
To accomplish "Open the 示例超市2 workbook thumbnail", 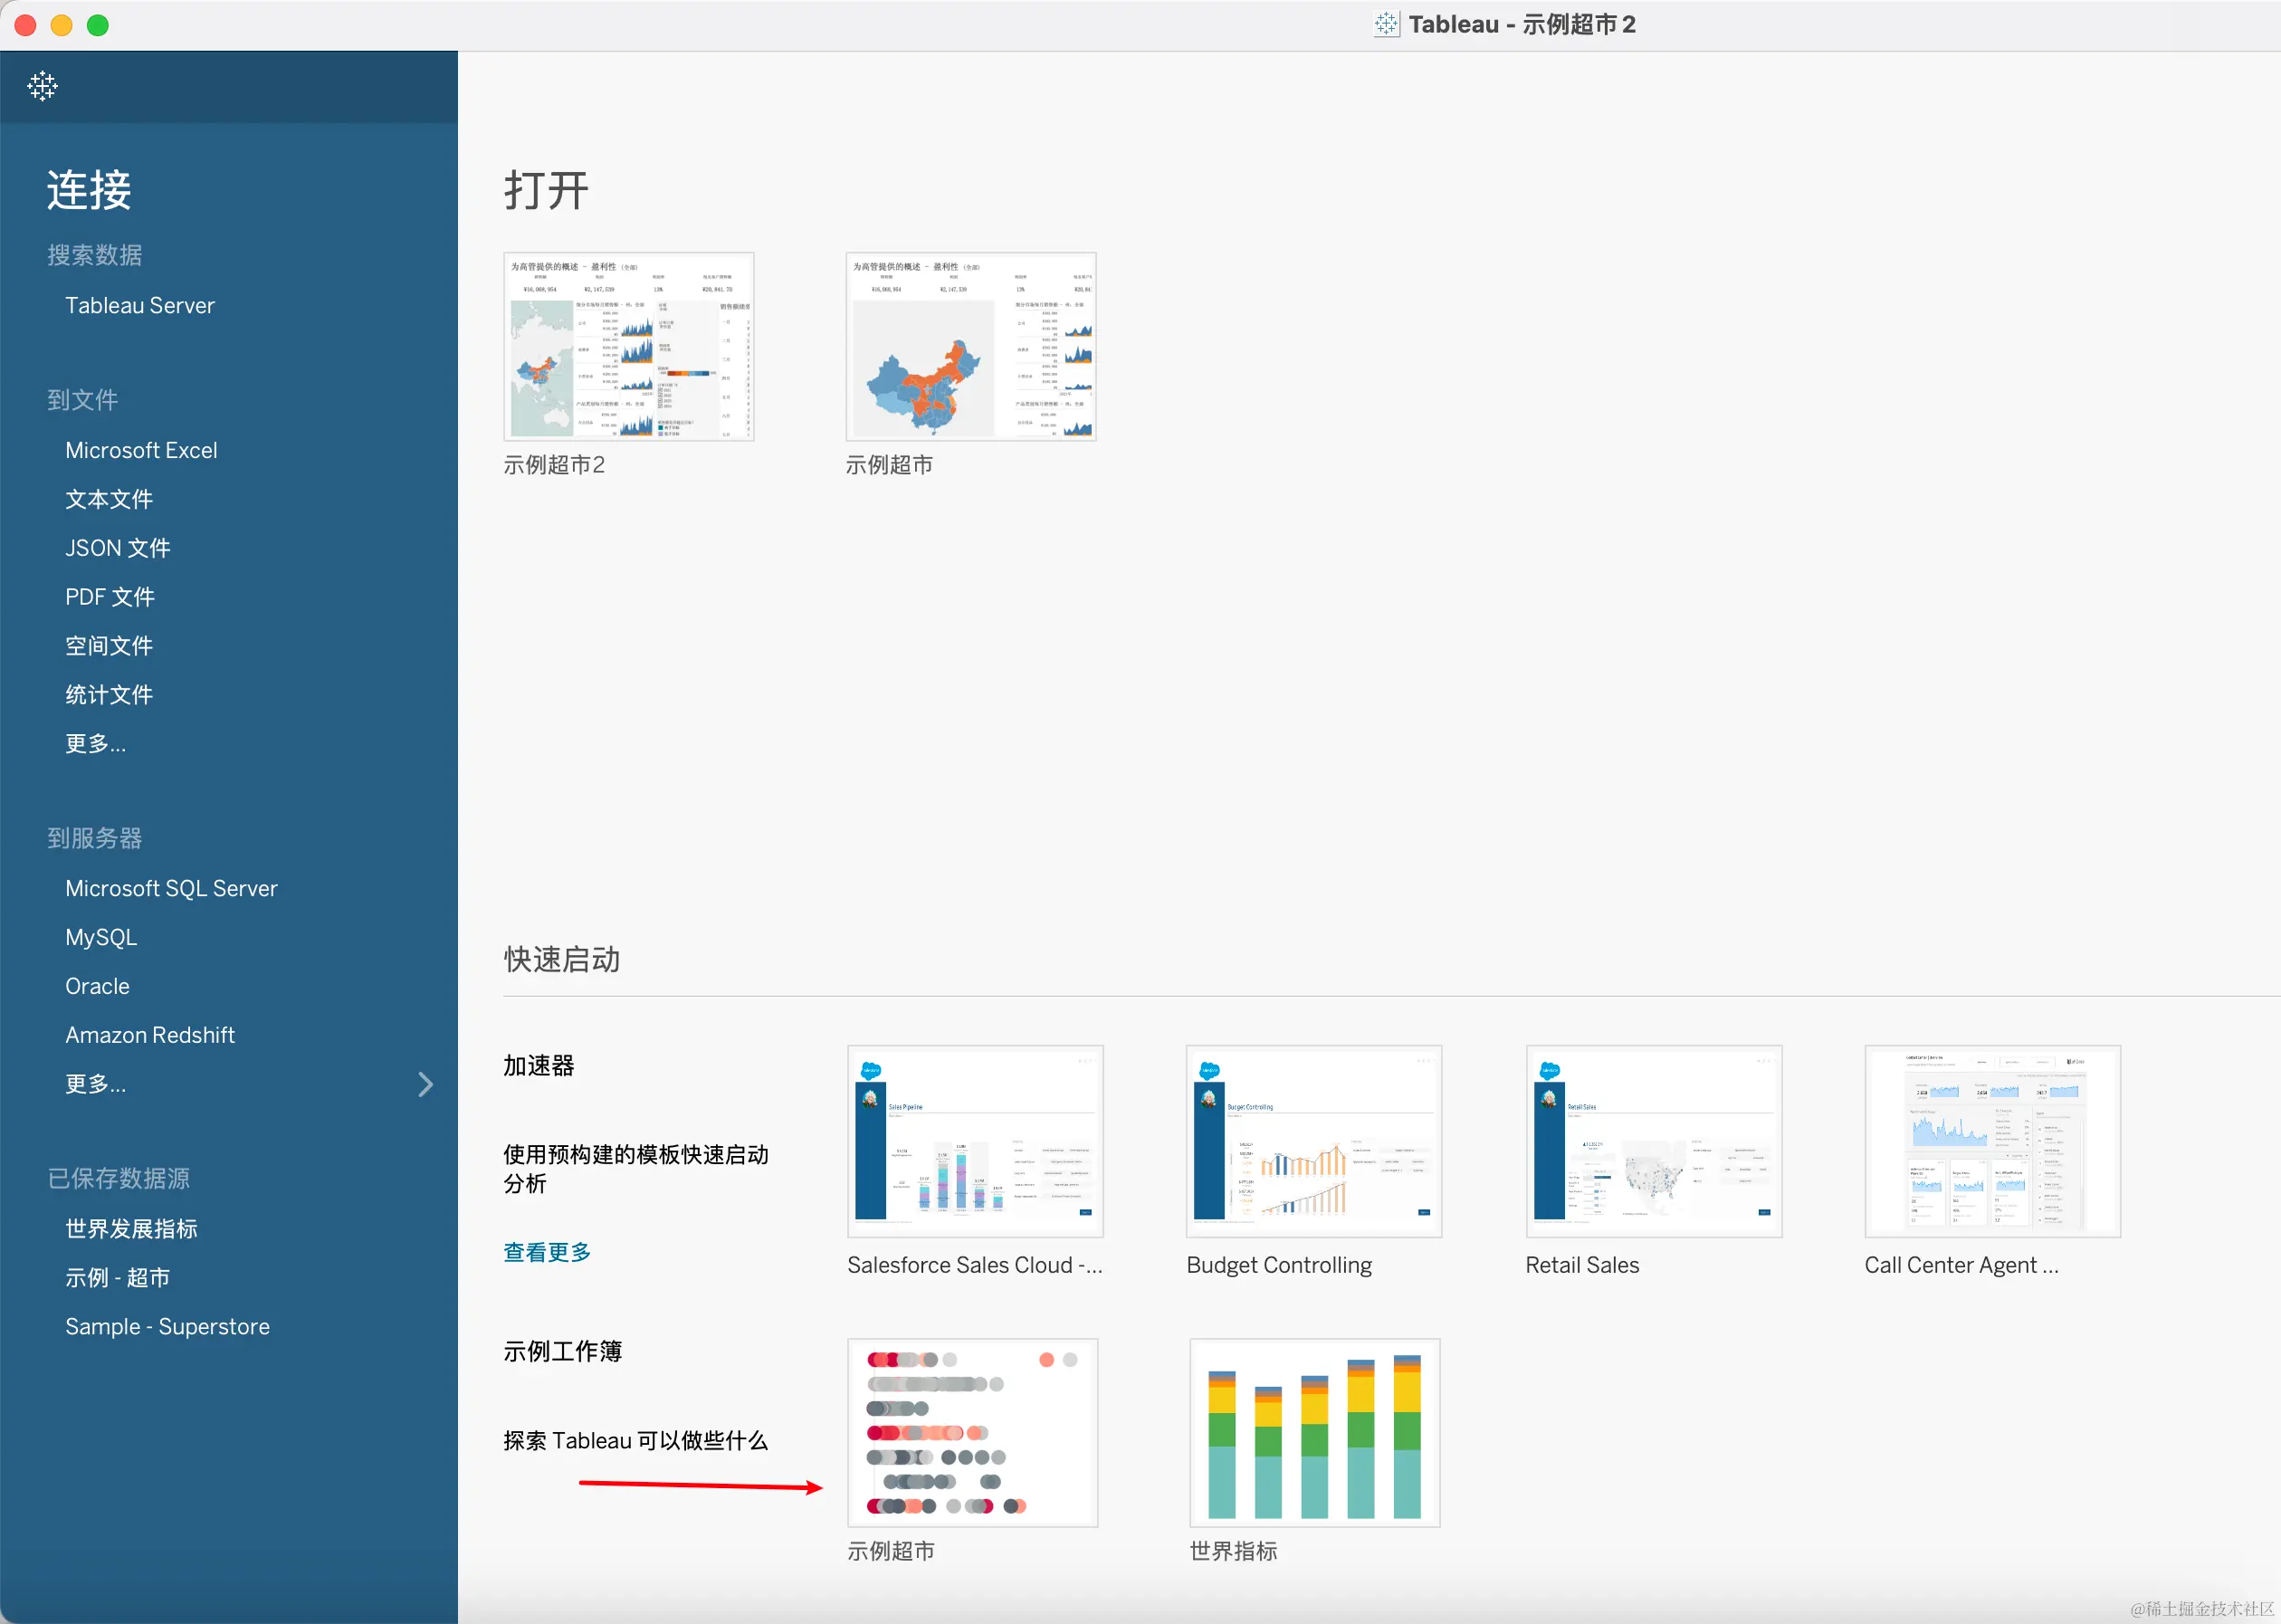I will (628, 346).
